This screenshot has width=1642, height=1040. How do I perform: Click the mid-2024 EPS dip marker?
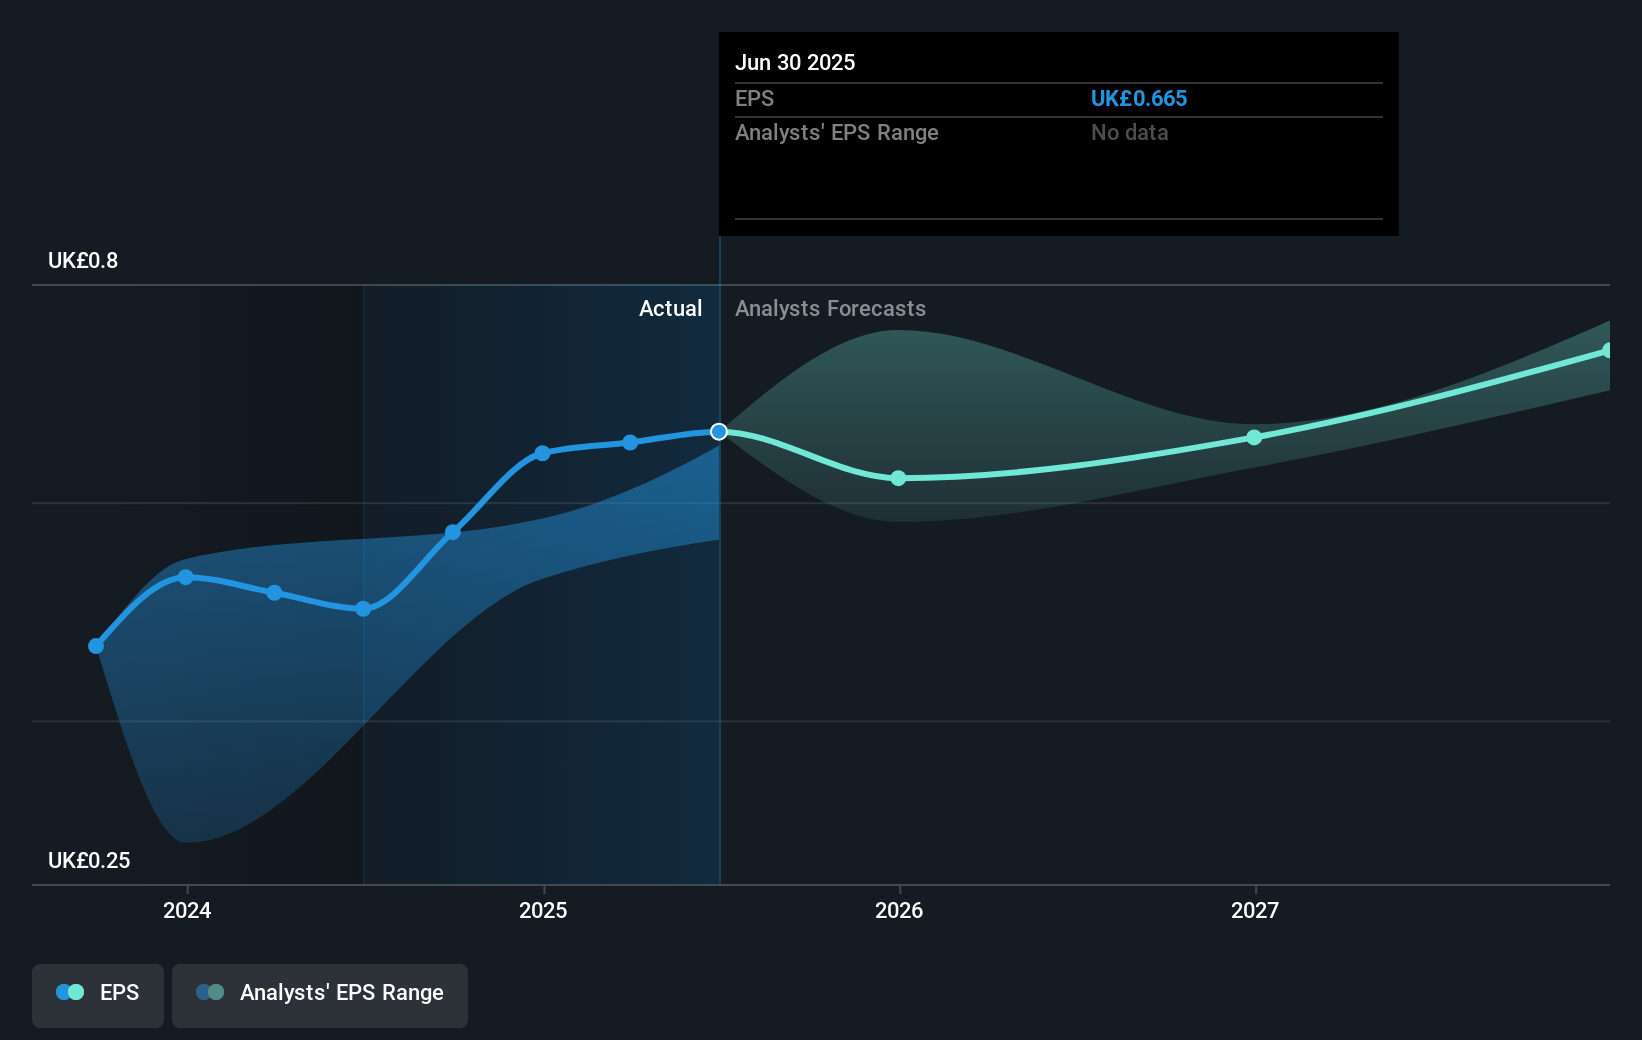point(361,608)
